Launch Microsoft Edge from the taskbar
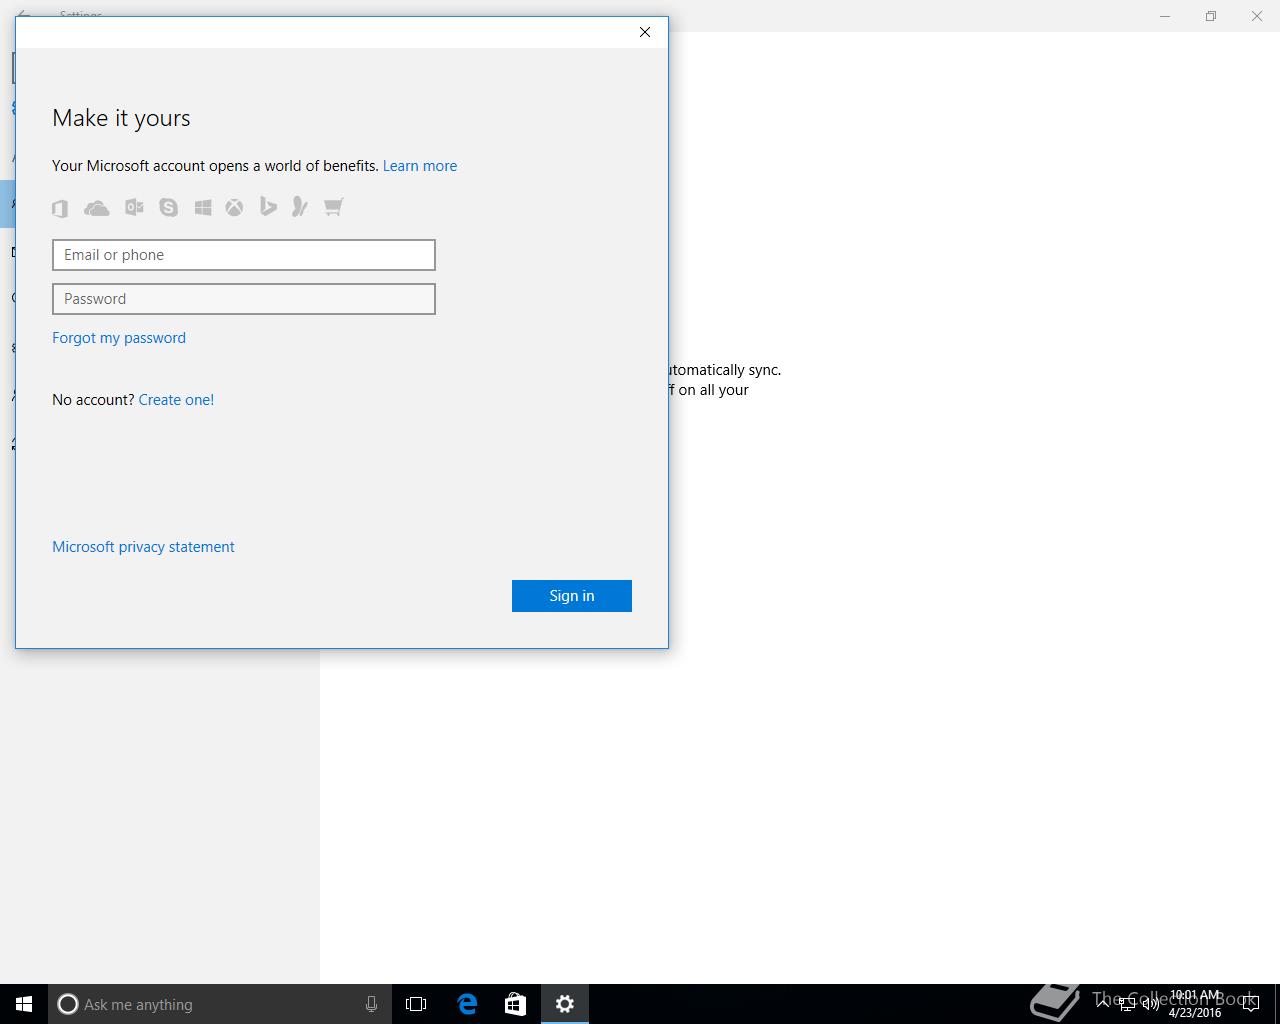Screen dimensions: 1280x1024 tap(466, 1004)
